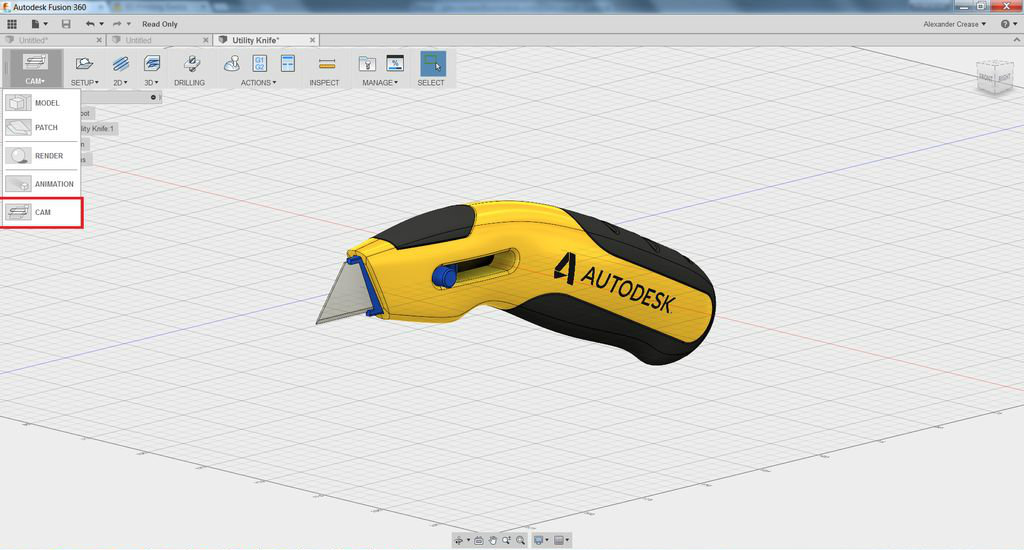Click the blue slider knob on knife
The width and height of the screenshot is (1024, 550).
[444, 276]
